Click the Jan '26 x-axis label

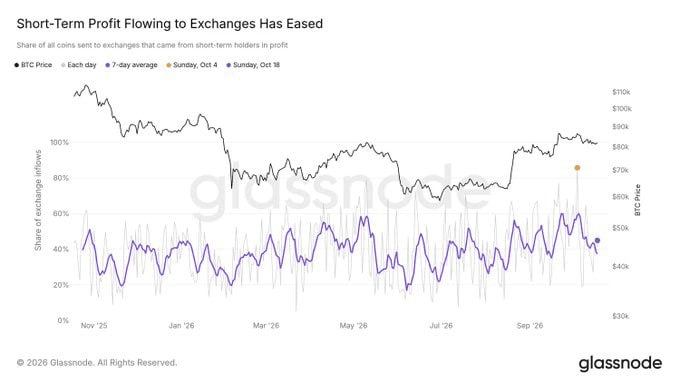[181, 325]
